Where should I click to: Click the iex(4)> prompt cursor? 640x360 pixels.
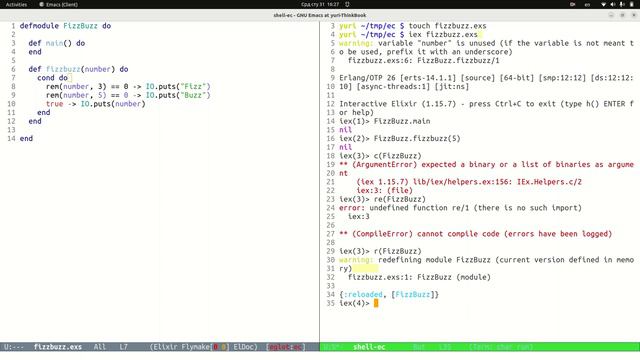(x=376, y=303)
